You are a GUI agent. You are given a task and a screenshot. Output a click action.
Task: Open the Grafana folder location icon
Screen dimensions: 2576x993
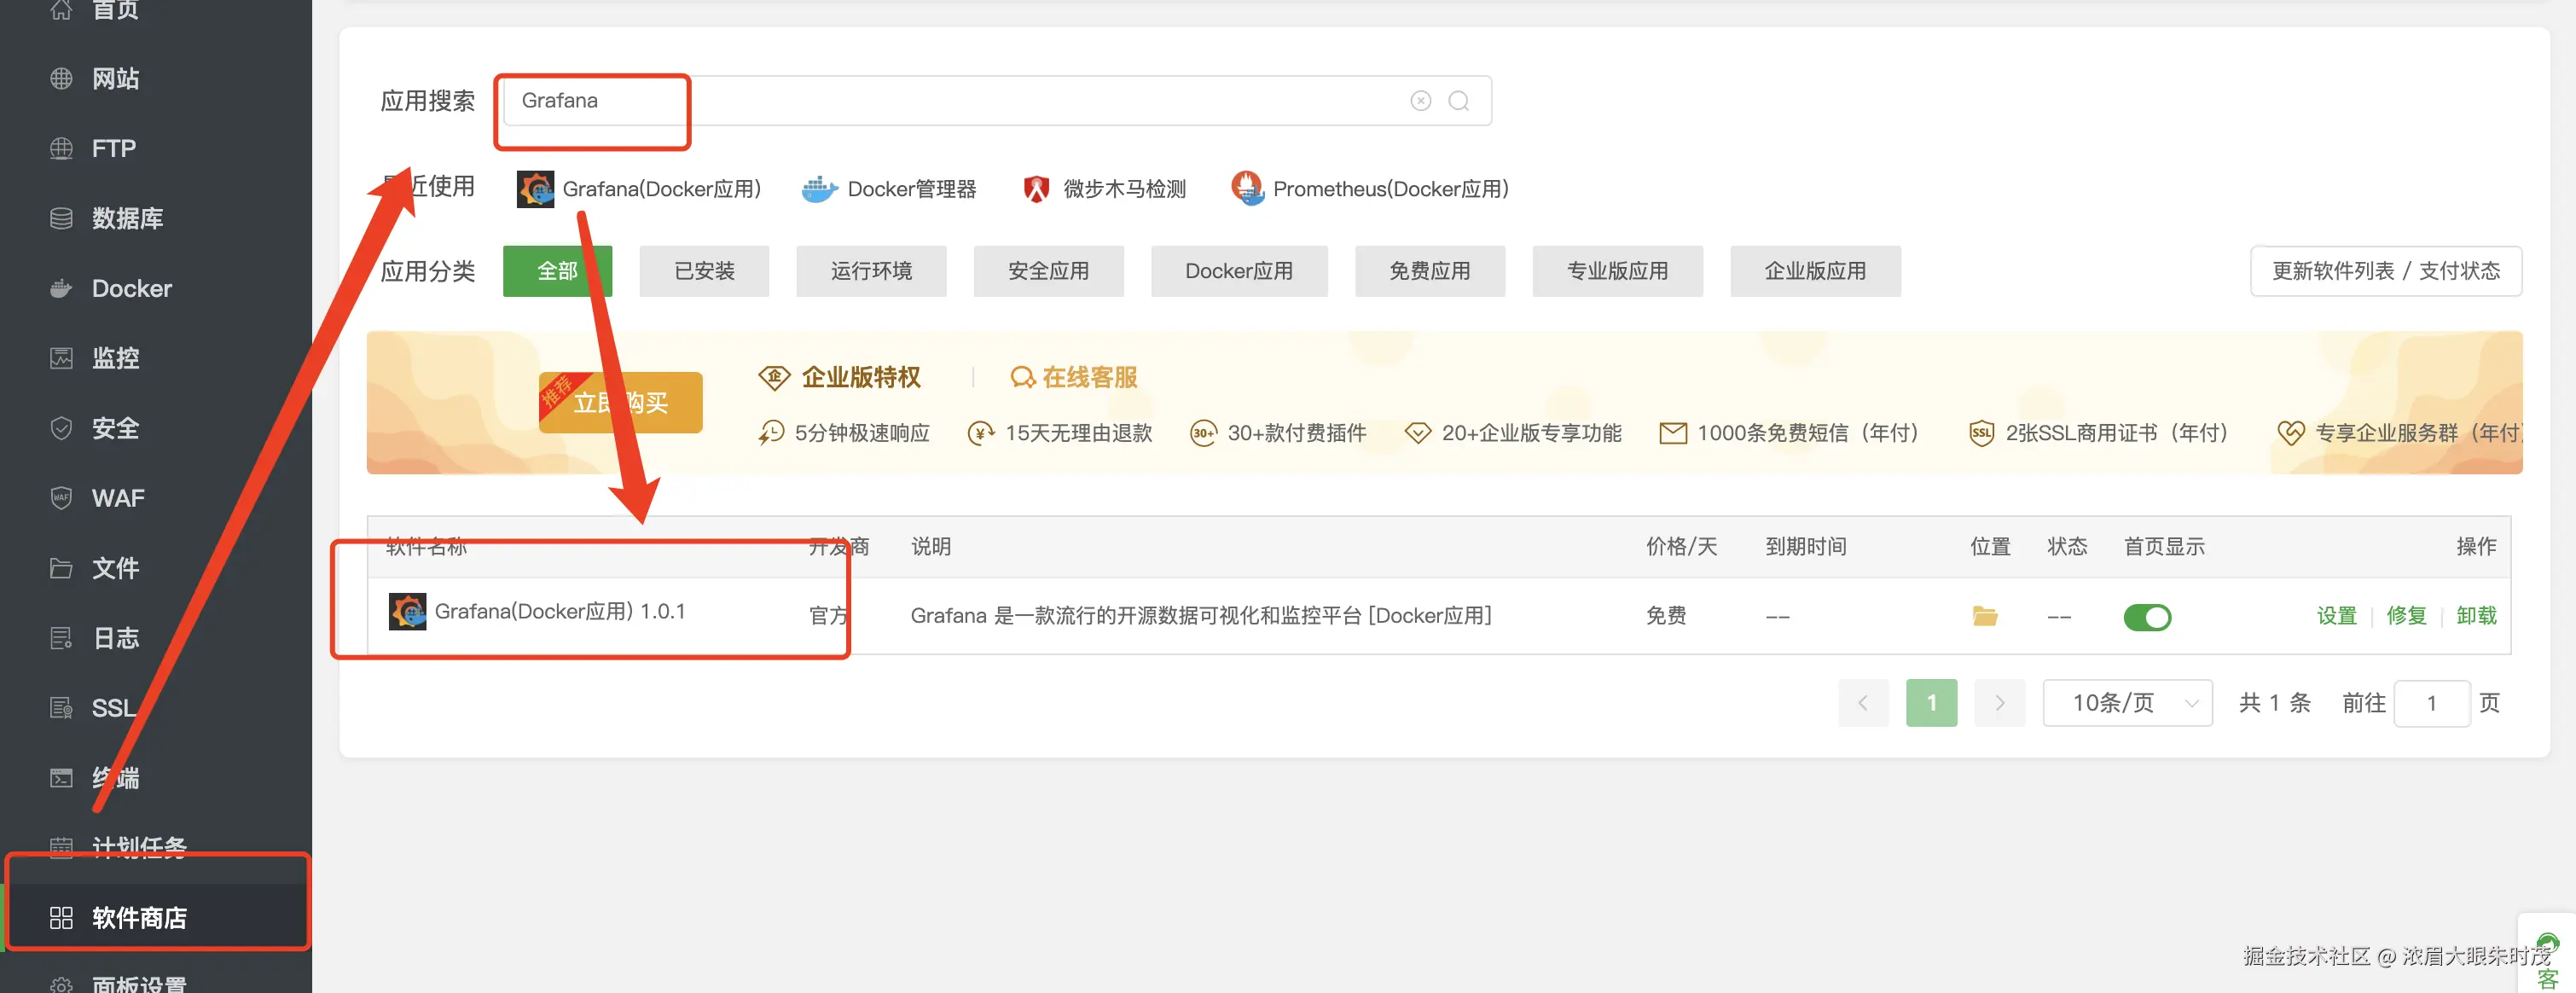[1984, 616]
